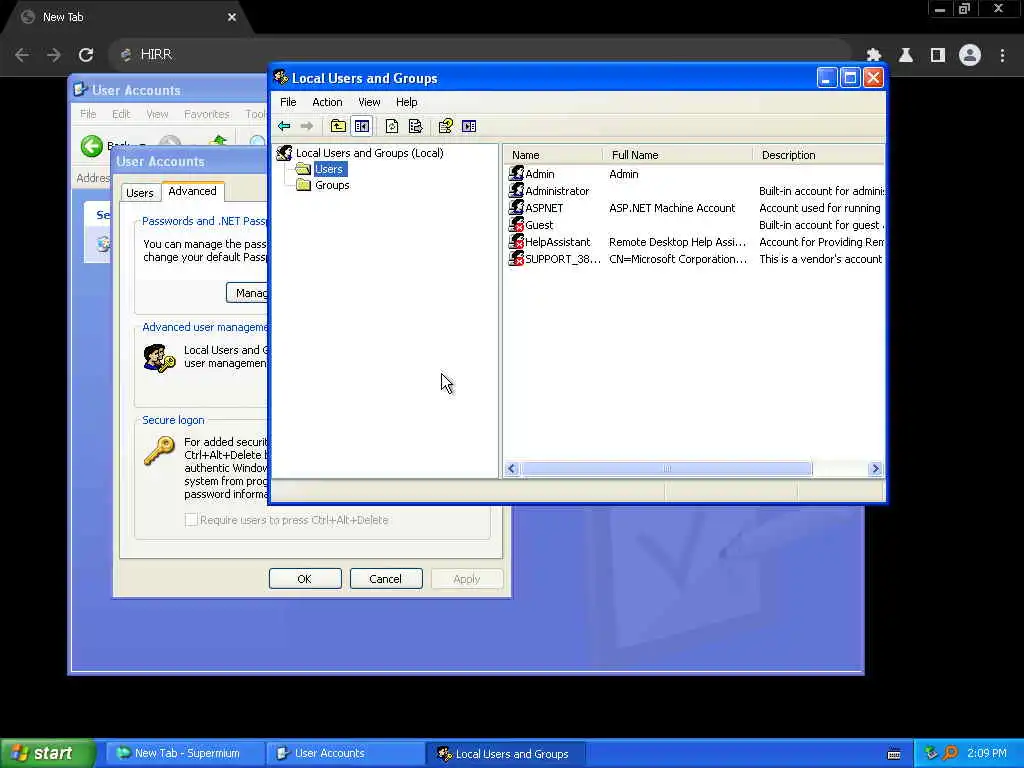Image resolution: width=1024 pixels, height=768 pixels.
Task: Open the File menu in Local Users and Groups
Action: (288, 102)
